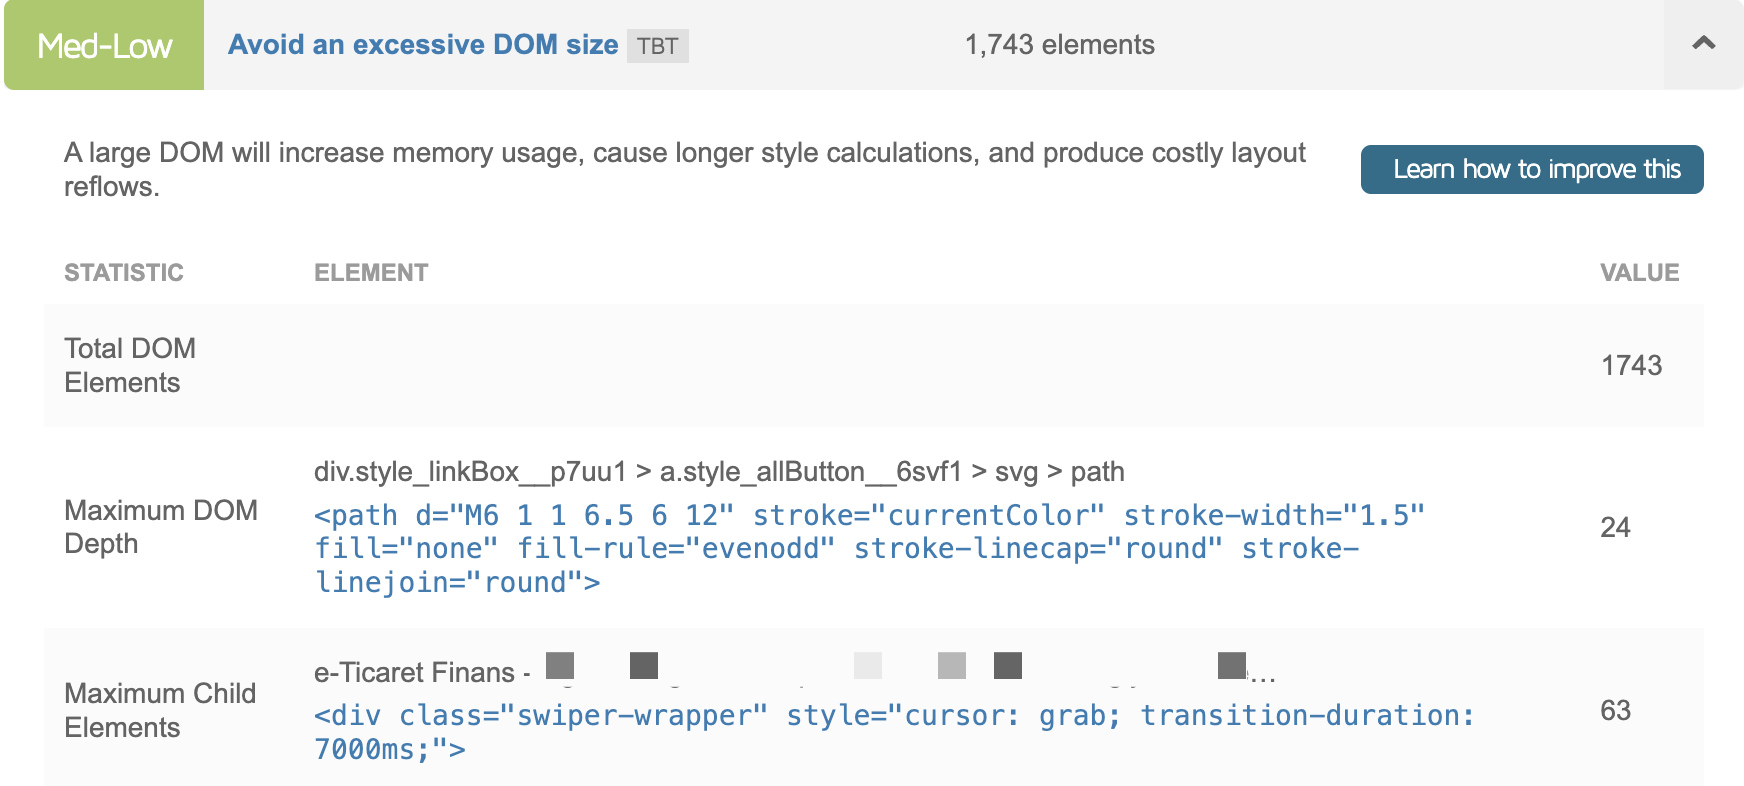
Task: Click the swiper-wrapper div code snippet
Action: tap(893, 732)
